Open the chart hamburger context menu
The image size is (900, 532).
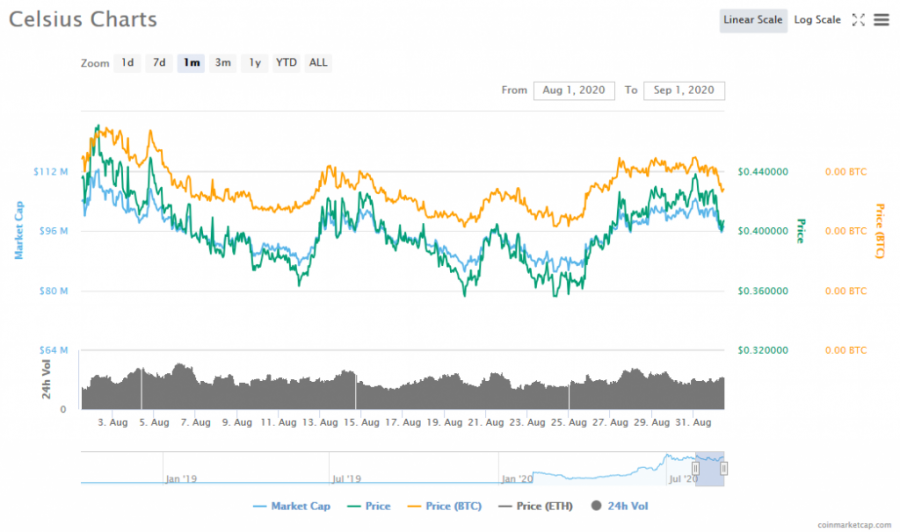(881, 20)
